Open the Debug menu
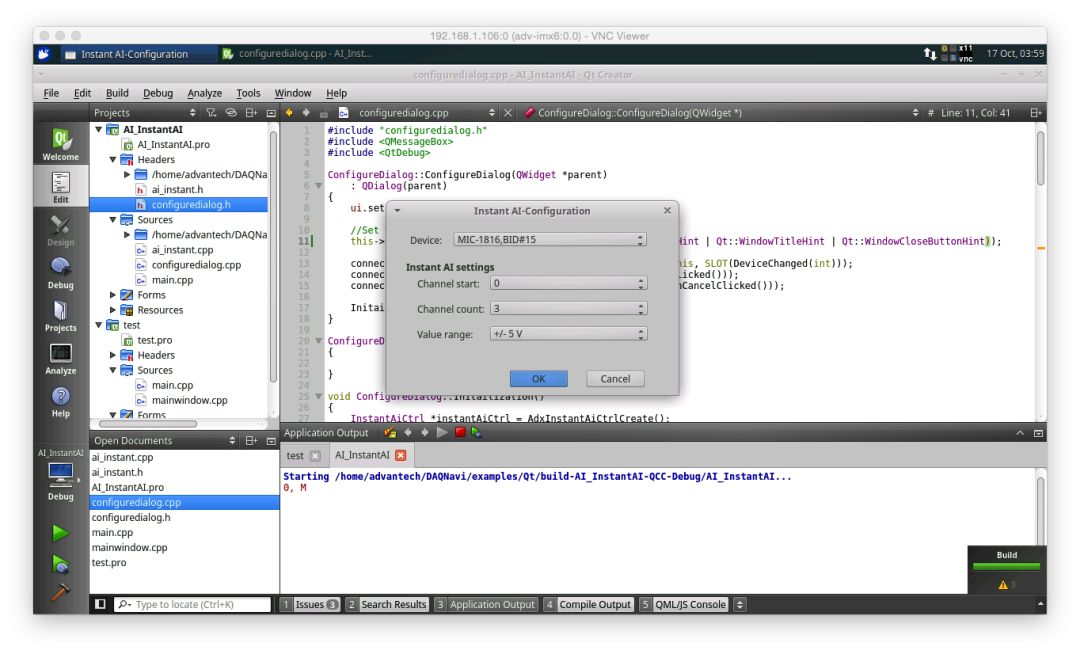The width and height of the screenshot is (1080, 654). (x=158, y=93)
